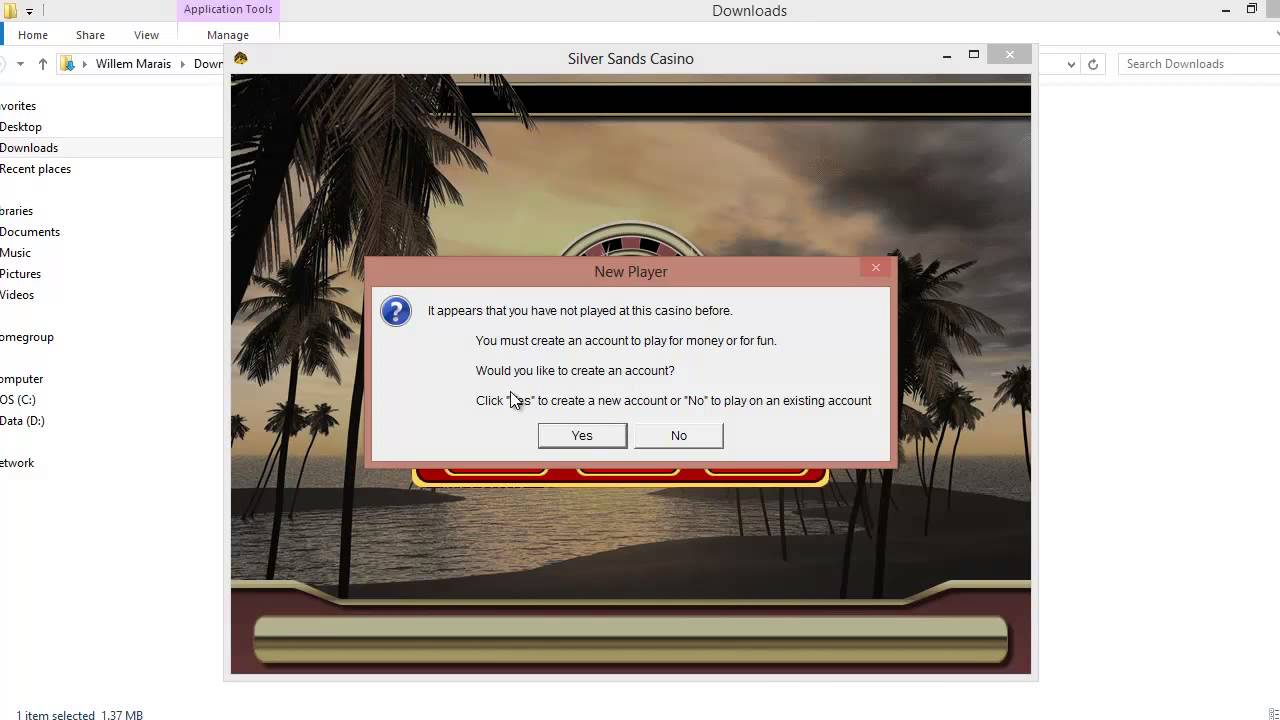1280x720 pixels.
Task: Open Documents library in navigation pane
Action: 30,232
